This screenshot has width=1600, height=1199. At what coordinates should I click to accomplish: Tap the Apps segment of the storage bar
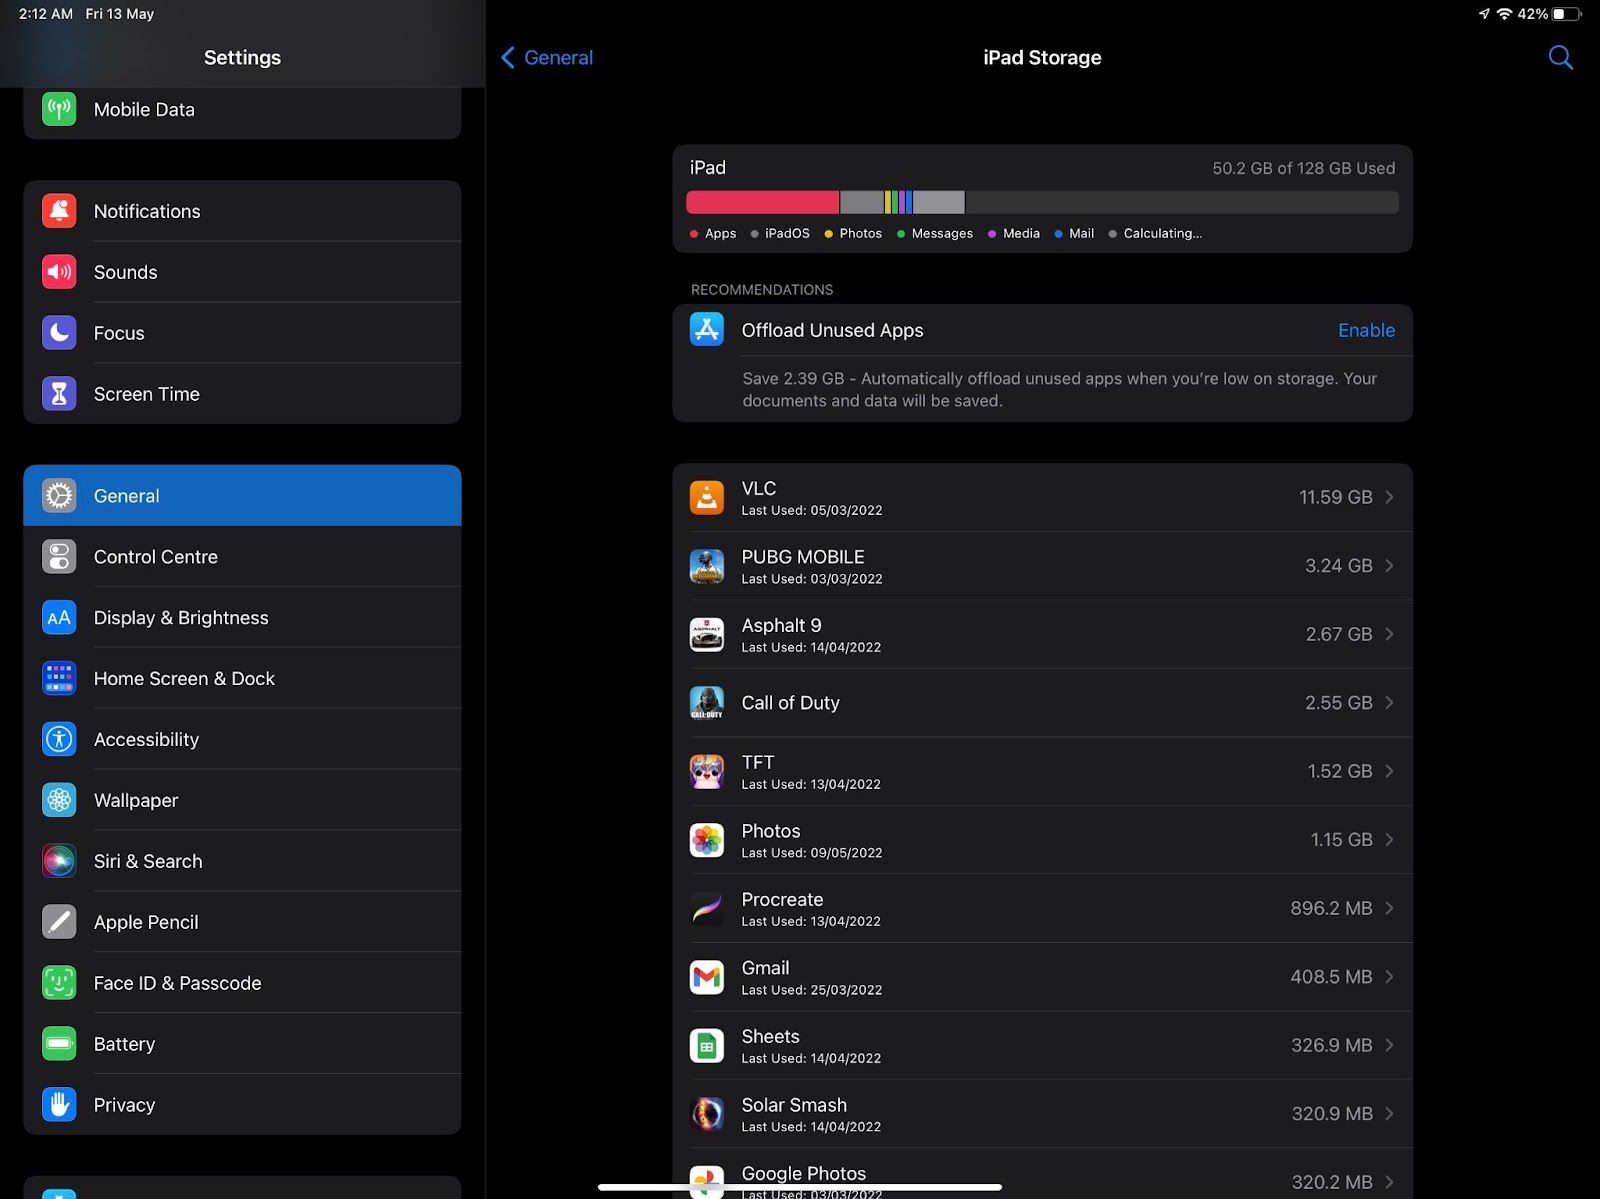[x=763, y=202]
